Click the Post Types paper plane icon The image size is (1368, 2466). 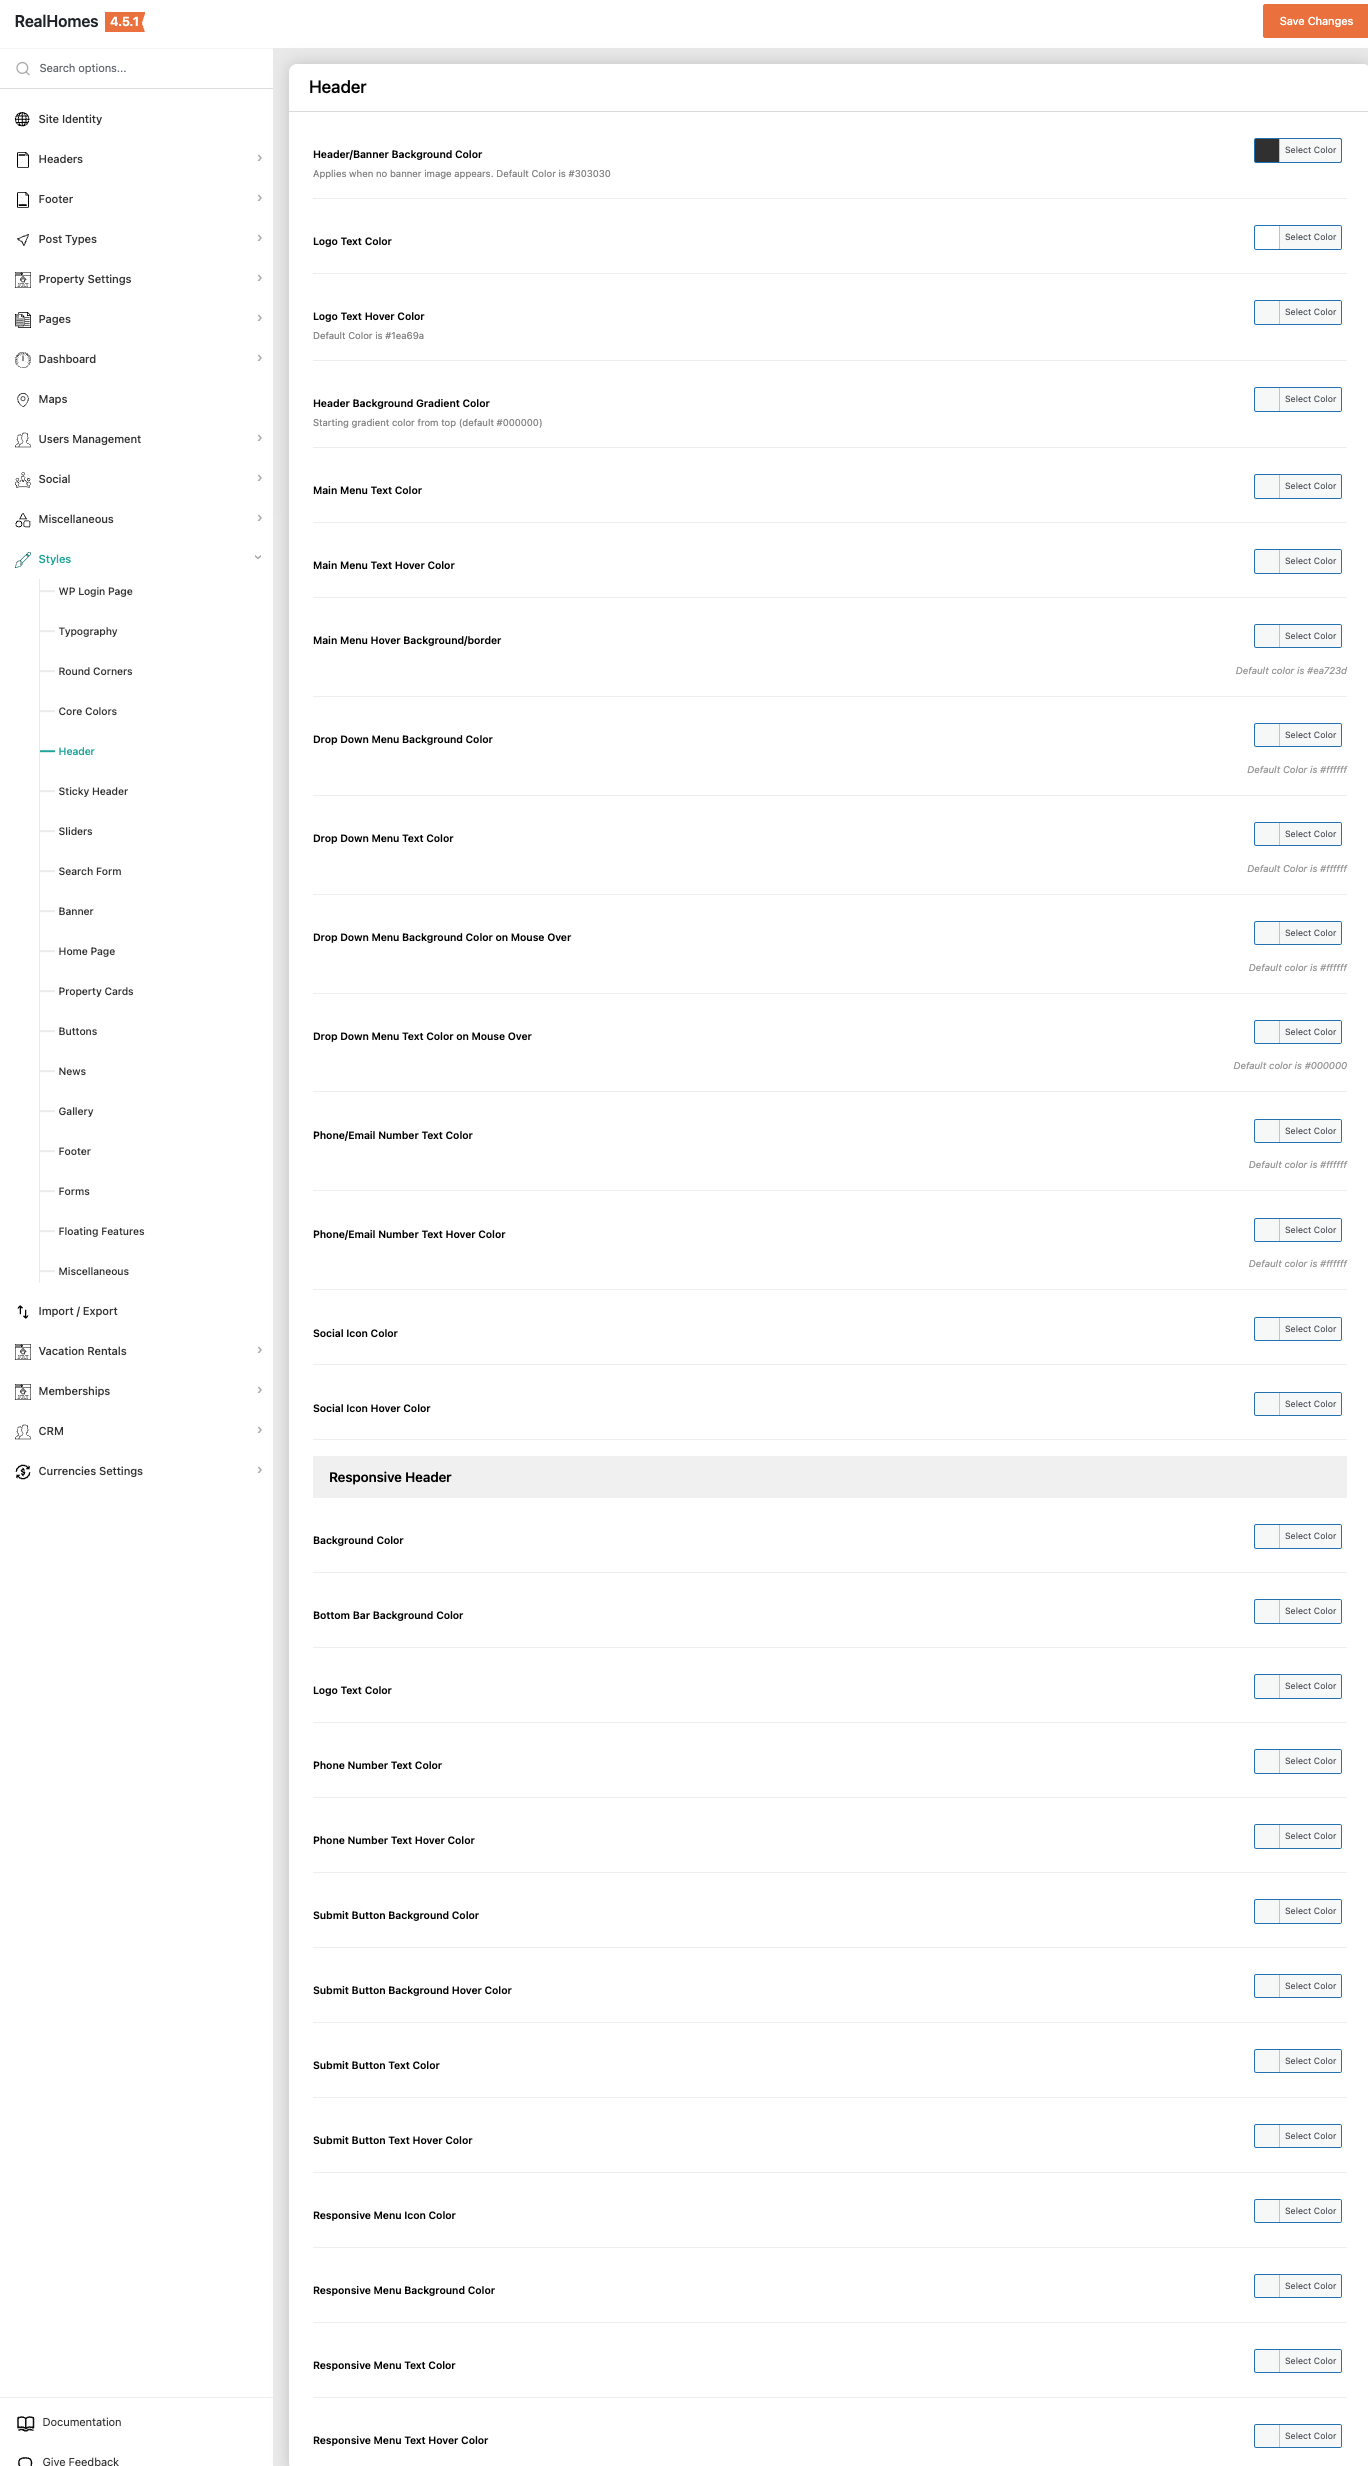click(x=22, y=239)
